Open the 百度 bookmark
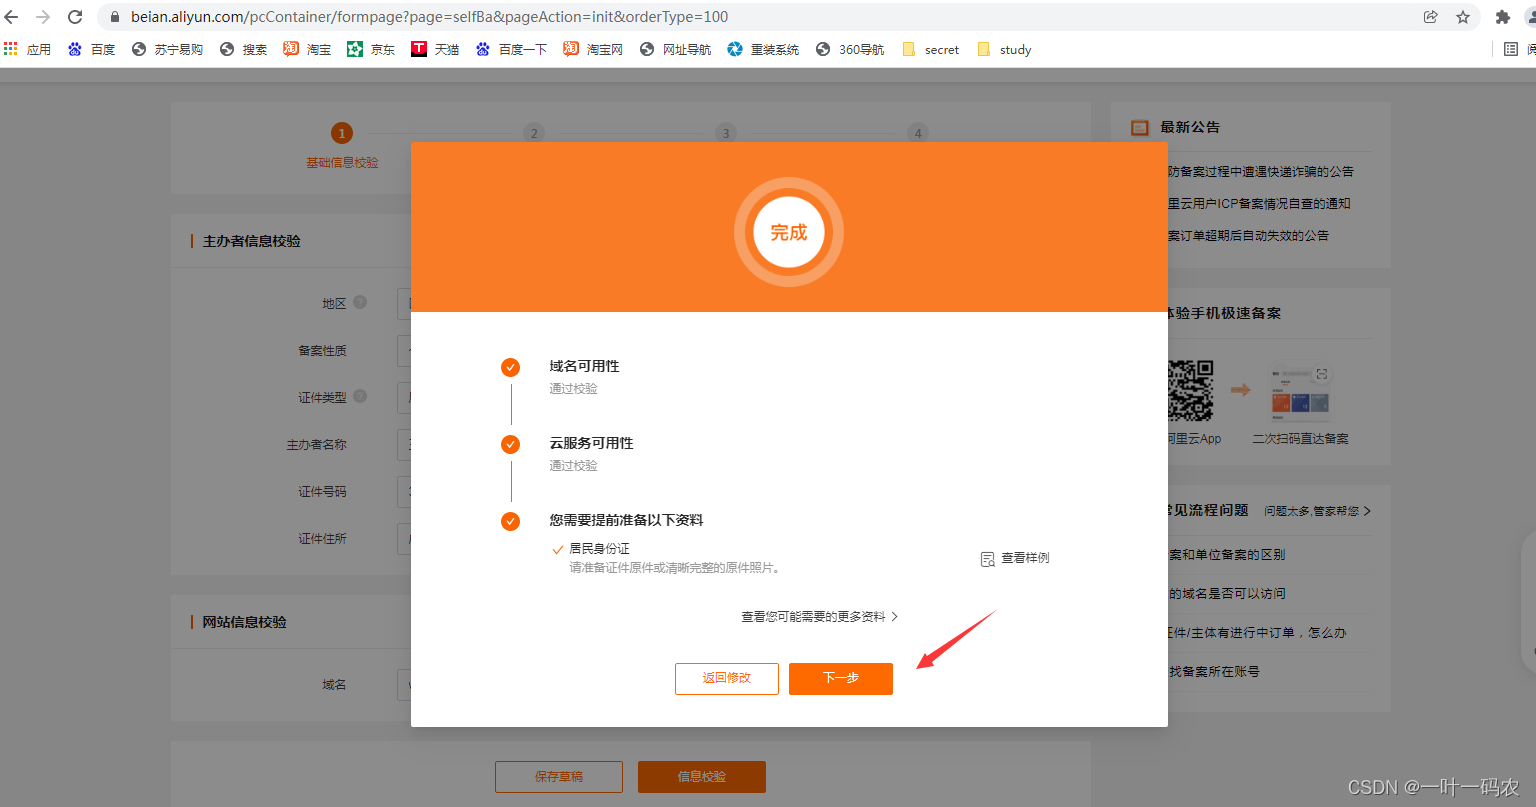 tap(91, 49)
